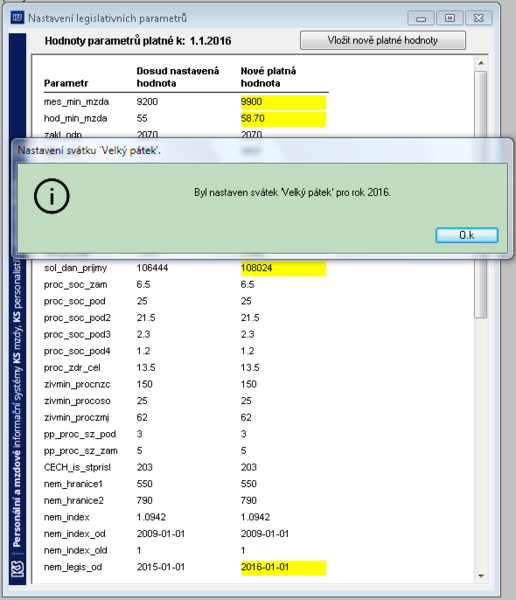Click the new value 790 for nem_hranice2

tap(248, 501)
